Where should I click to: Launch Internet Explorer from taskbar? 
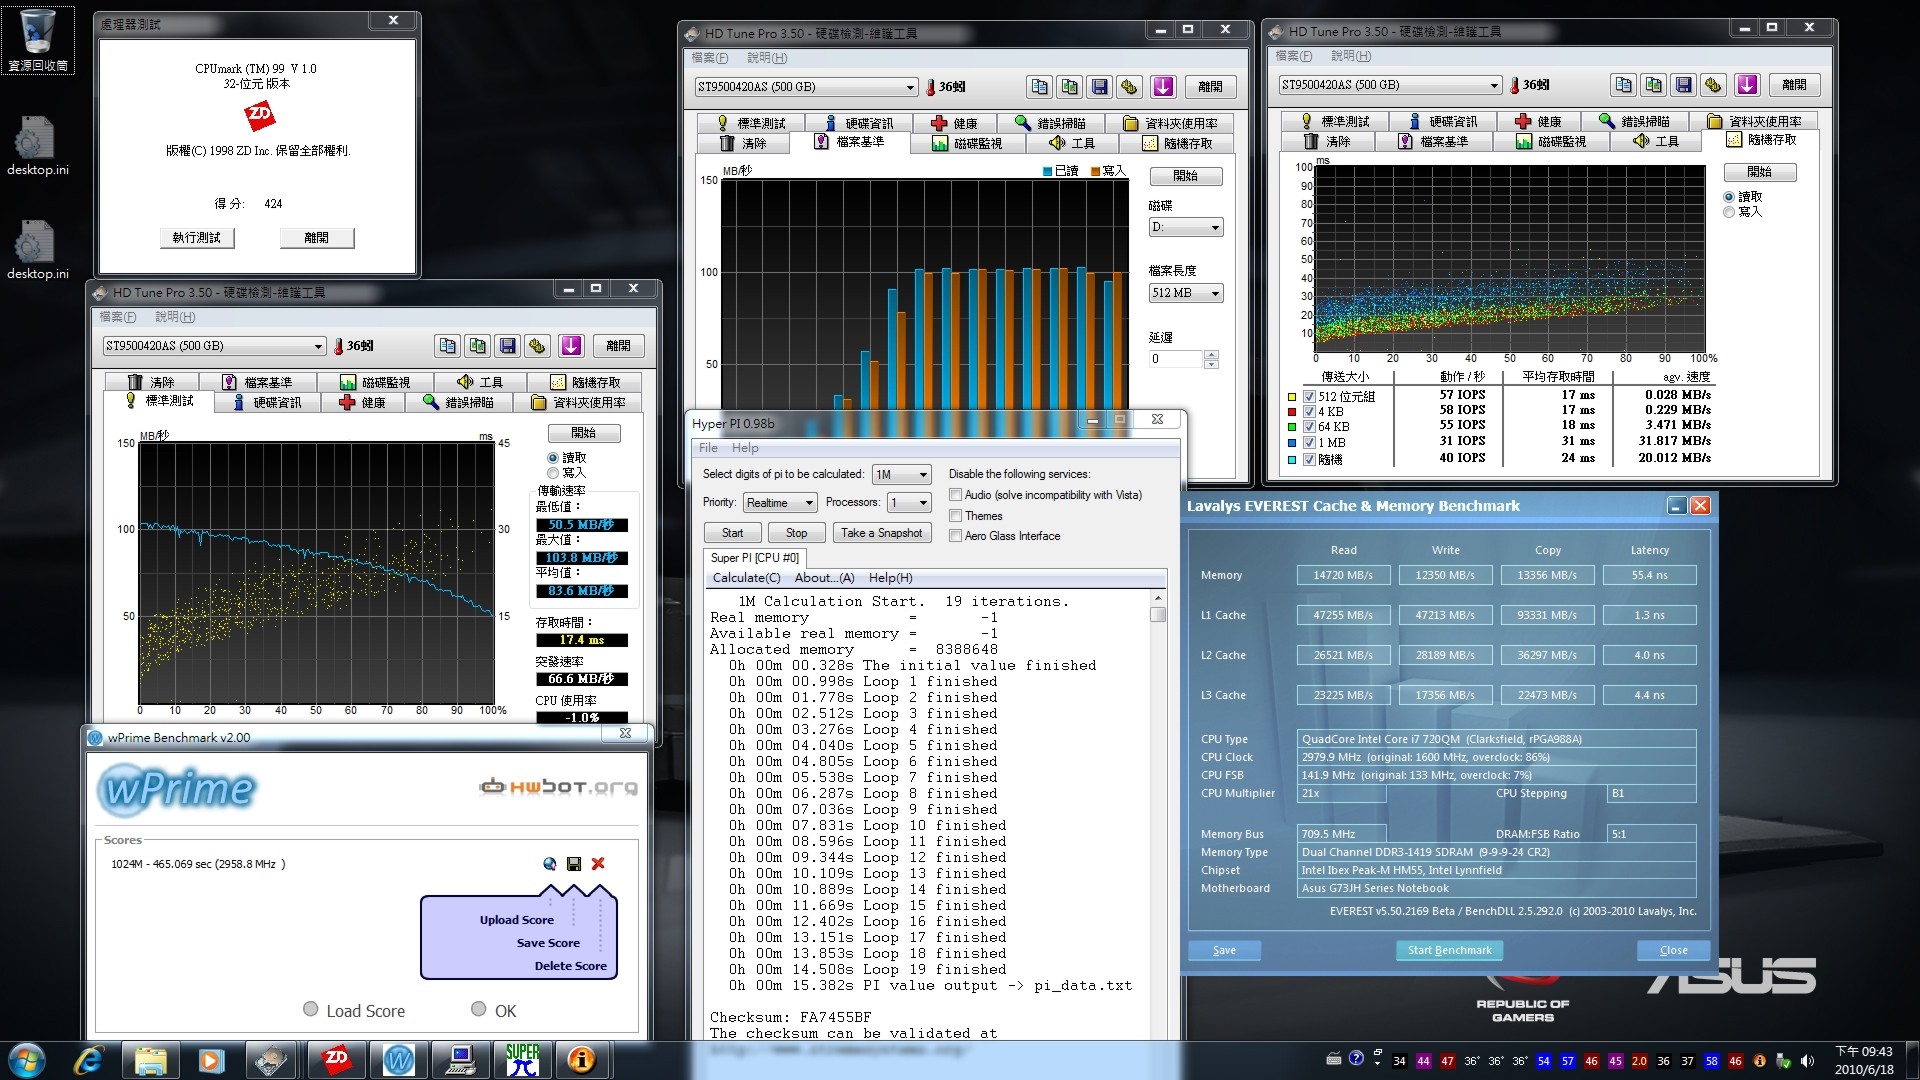click(89, 1060)
